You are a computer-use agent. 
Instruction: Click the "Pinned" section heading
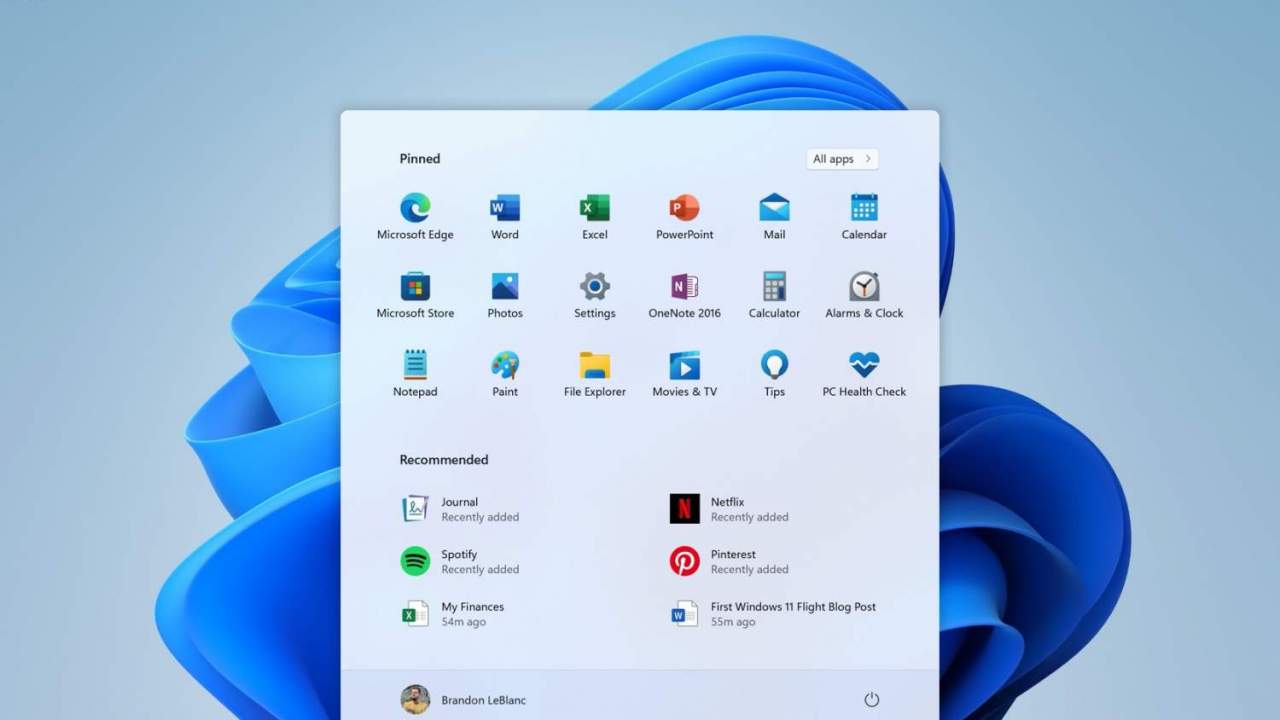[420, 159]
